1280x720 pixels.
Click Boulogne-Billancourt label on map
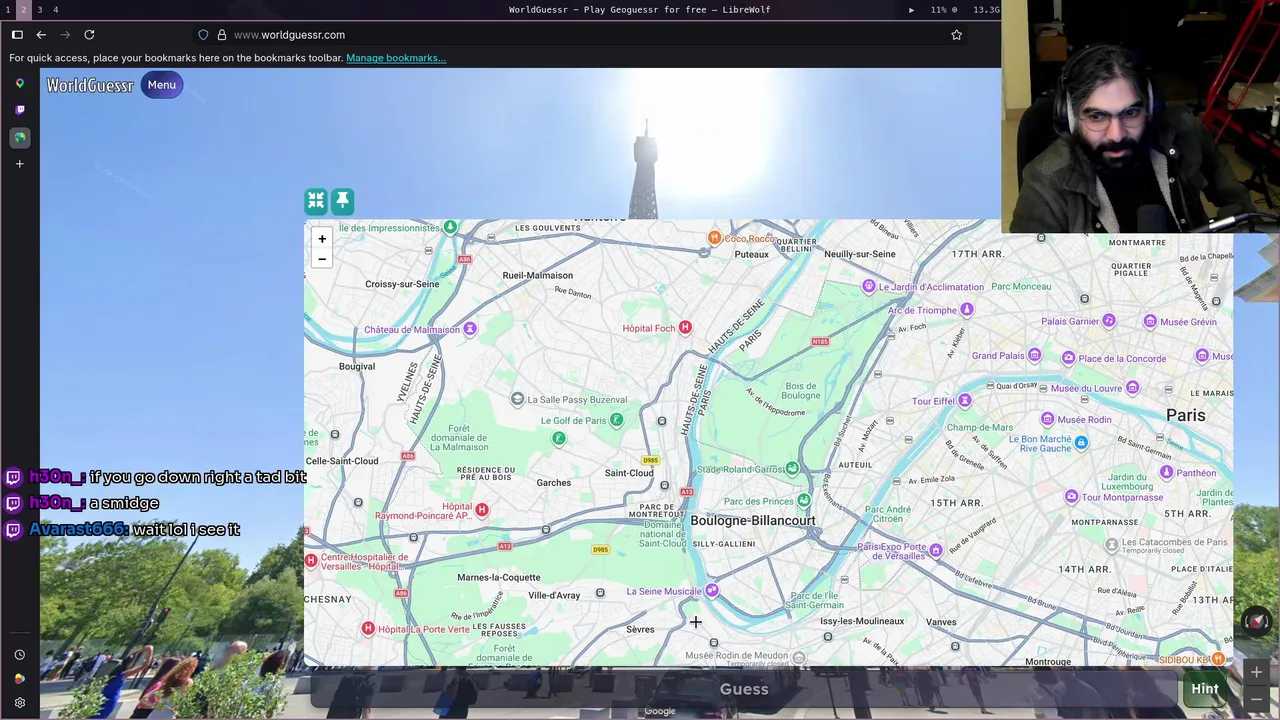point(753,521)
